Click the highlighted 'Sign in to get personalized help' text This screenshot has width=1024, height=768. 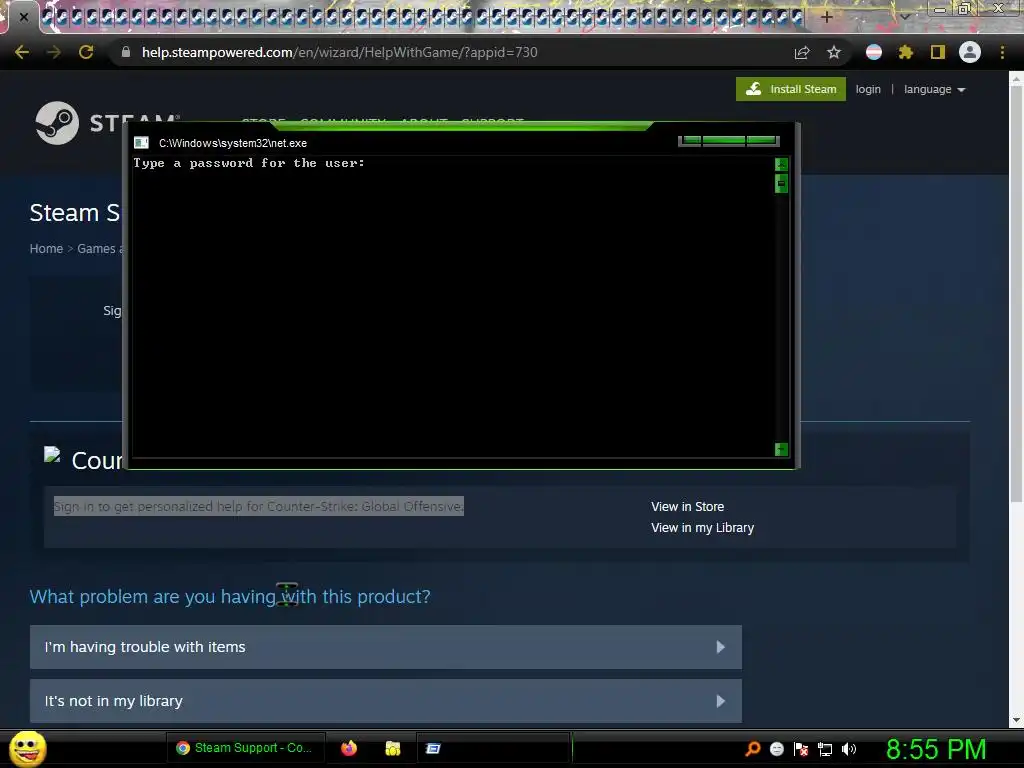tap(259, 506)
